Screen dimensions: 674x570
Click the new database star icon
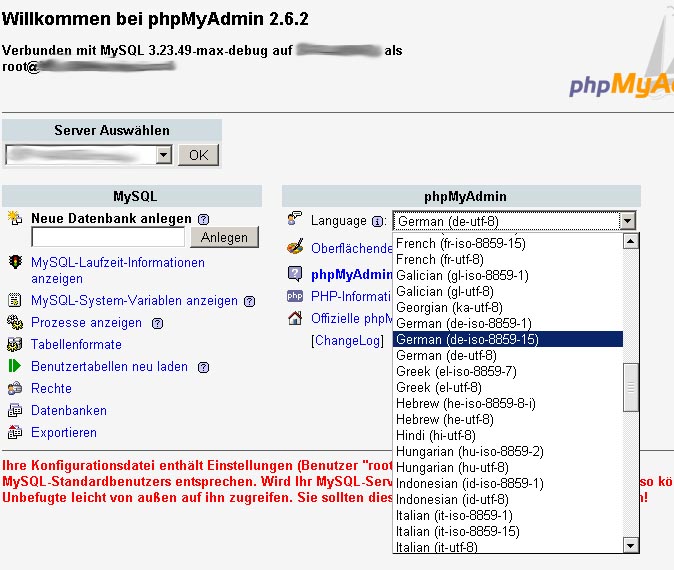pos(15,218)
